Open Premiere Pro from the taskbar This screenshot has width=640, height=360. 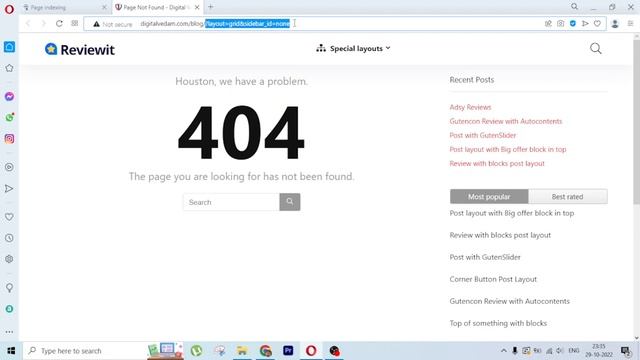288,351
